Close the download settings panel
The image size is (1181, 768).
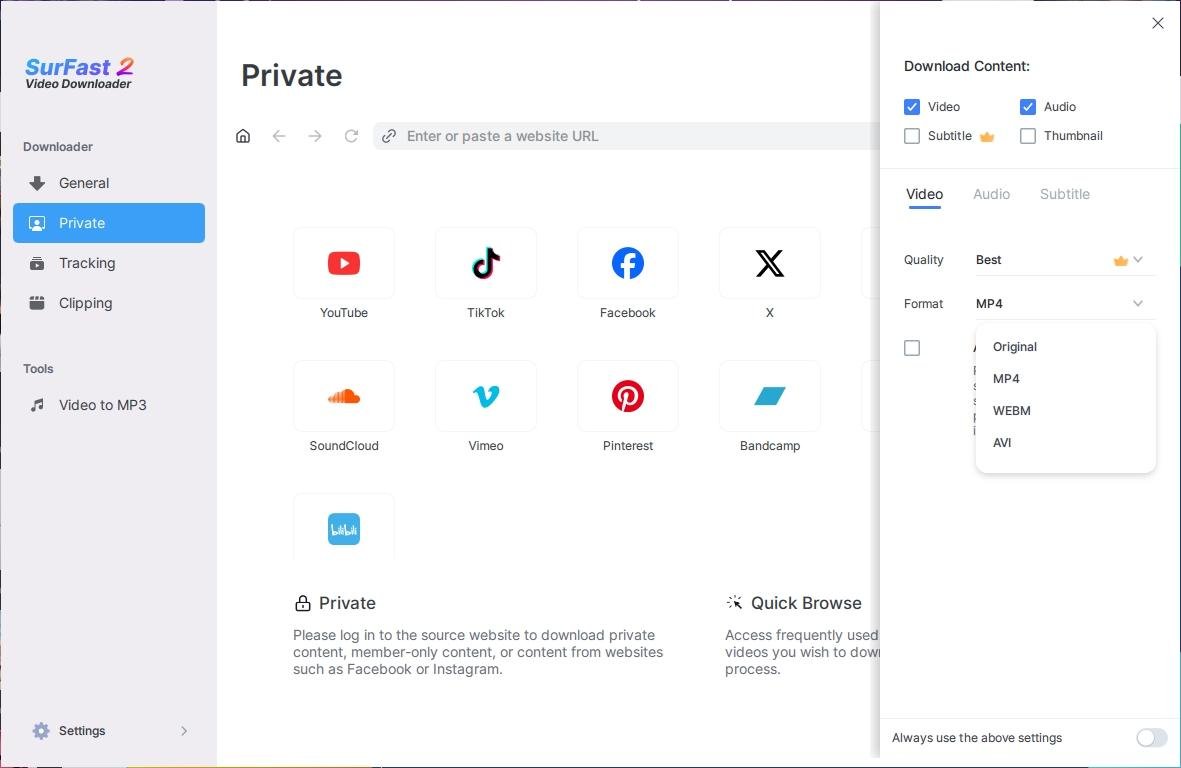click(x=1158, y=23)
